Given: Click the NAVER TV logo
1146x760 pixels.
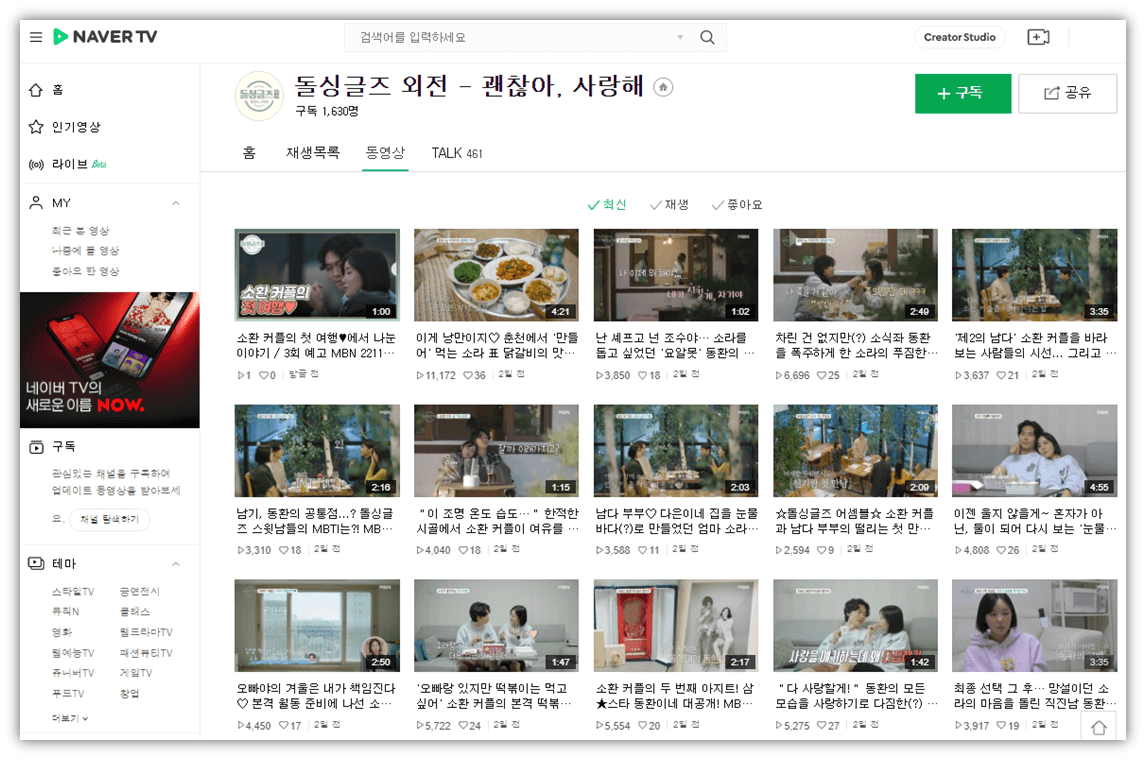Looking at the screenshot, I should click(105, 37).
